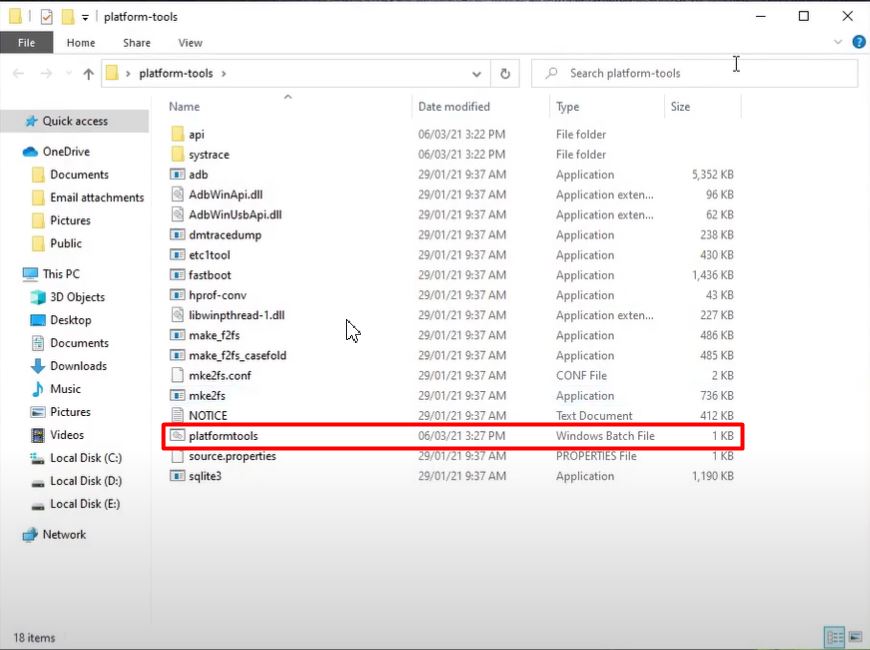Viewport: 870px width, 650px height.
Task: Click the Search platform-tools field
Action: (694, 73)
